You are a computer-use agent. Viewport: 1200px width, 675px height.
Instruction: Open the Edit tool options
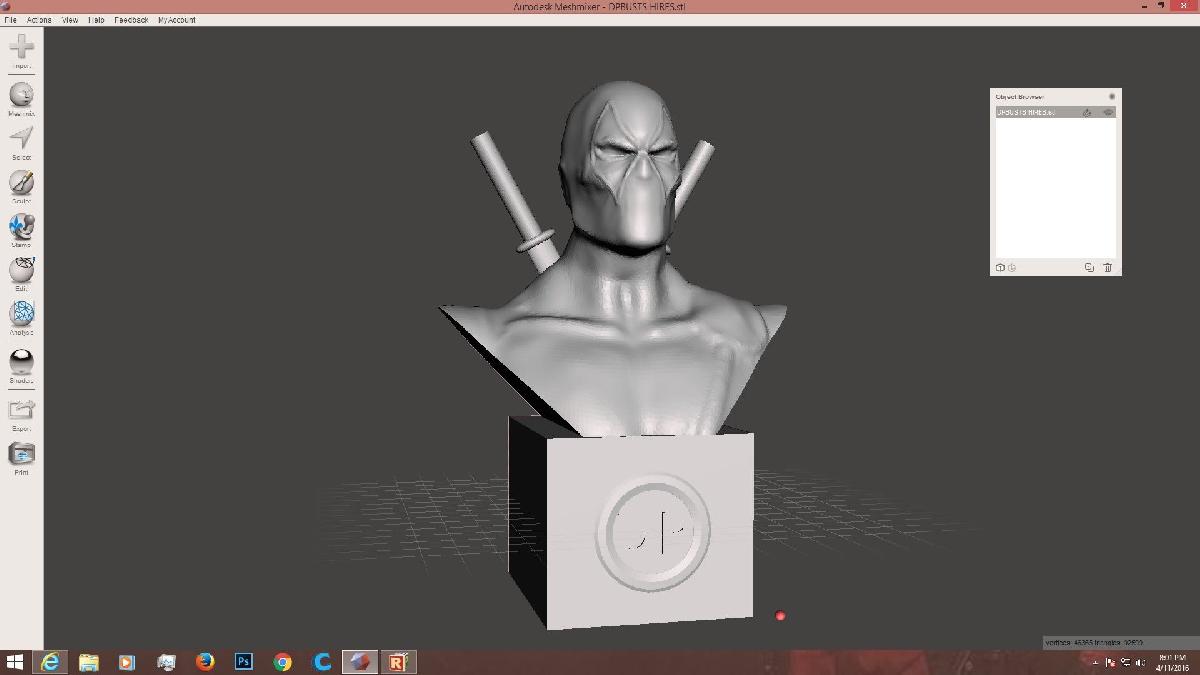(20, 272)
